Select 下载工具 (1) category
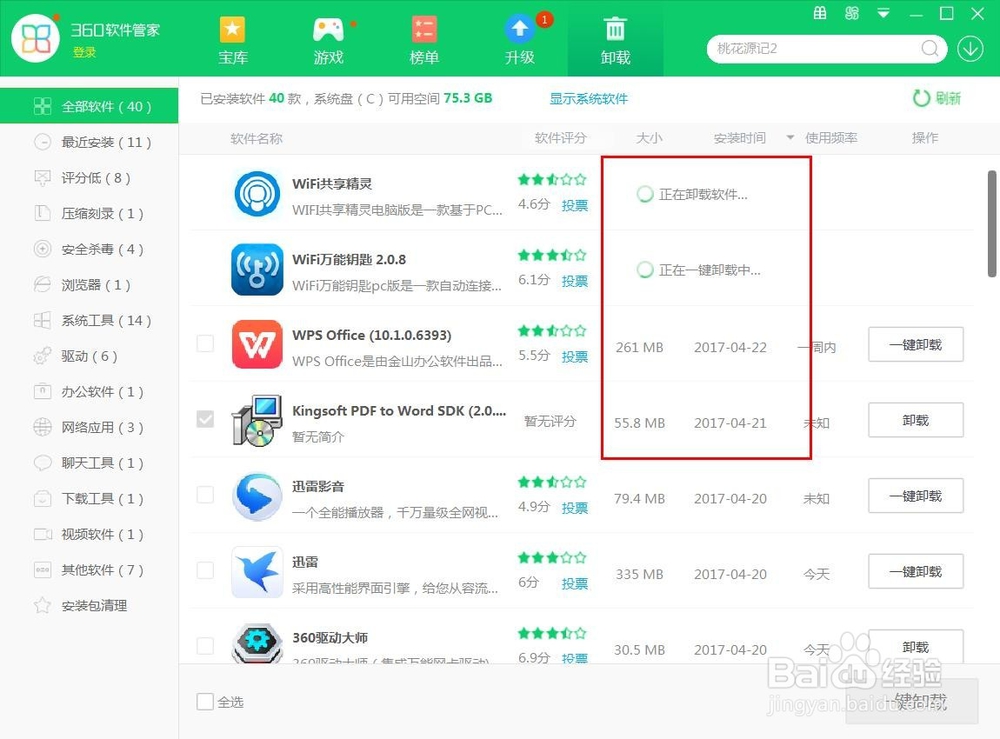 [89, 499]
